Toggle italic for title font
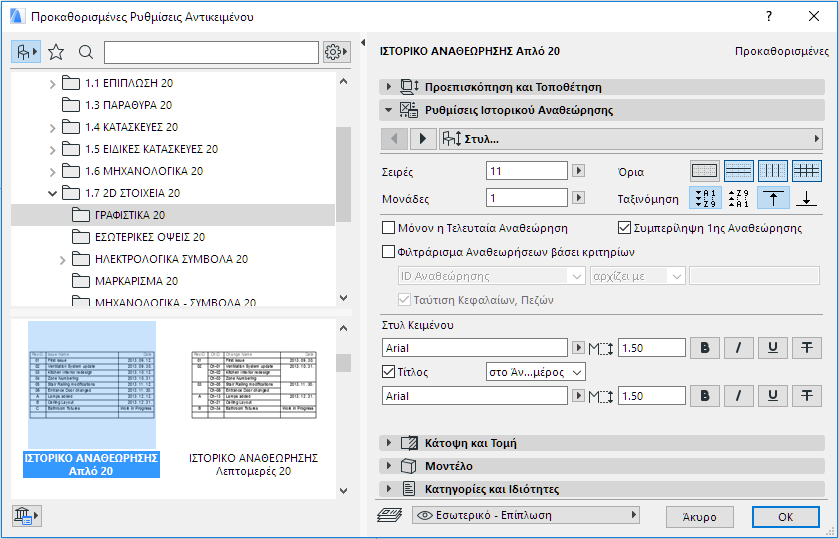This screenshot has width=839, height=539. pos(738,396)
